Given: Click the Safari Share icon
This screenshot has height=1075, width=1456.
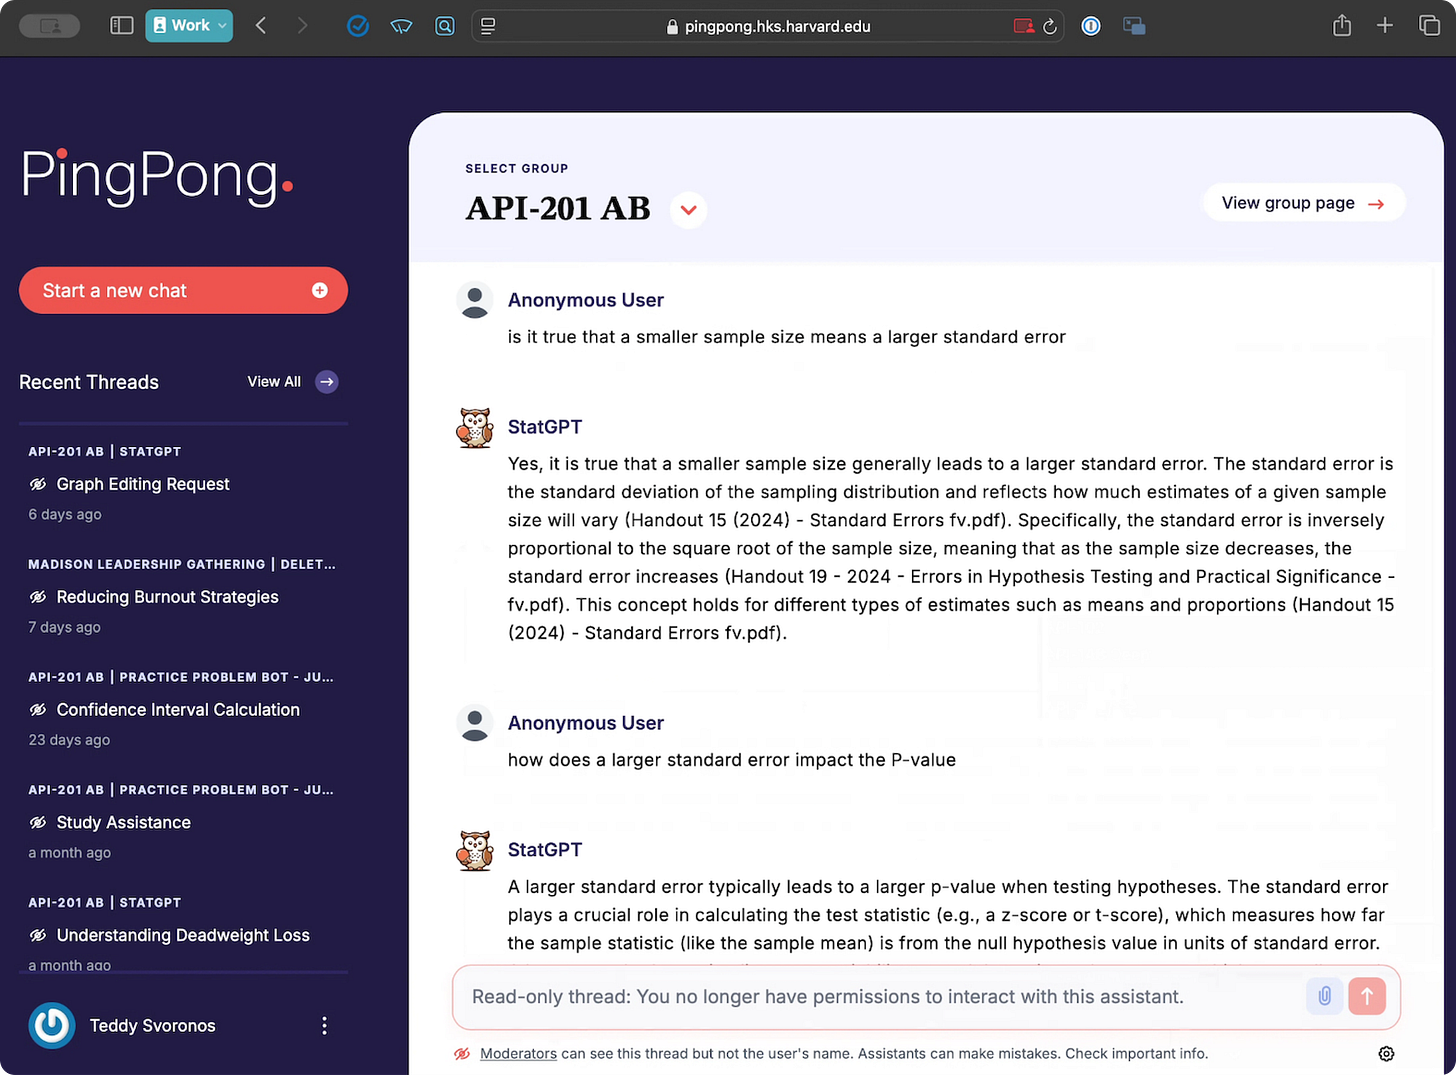Looking at the screenshot, I should click(x=1342, y=26).
